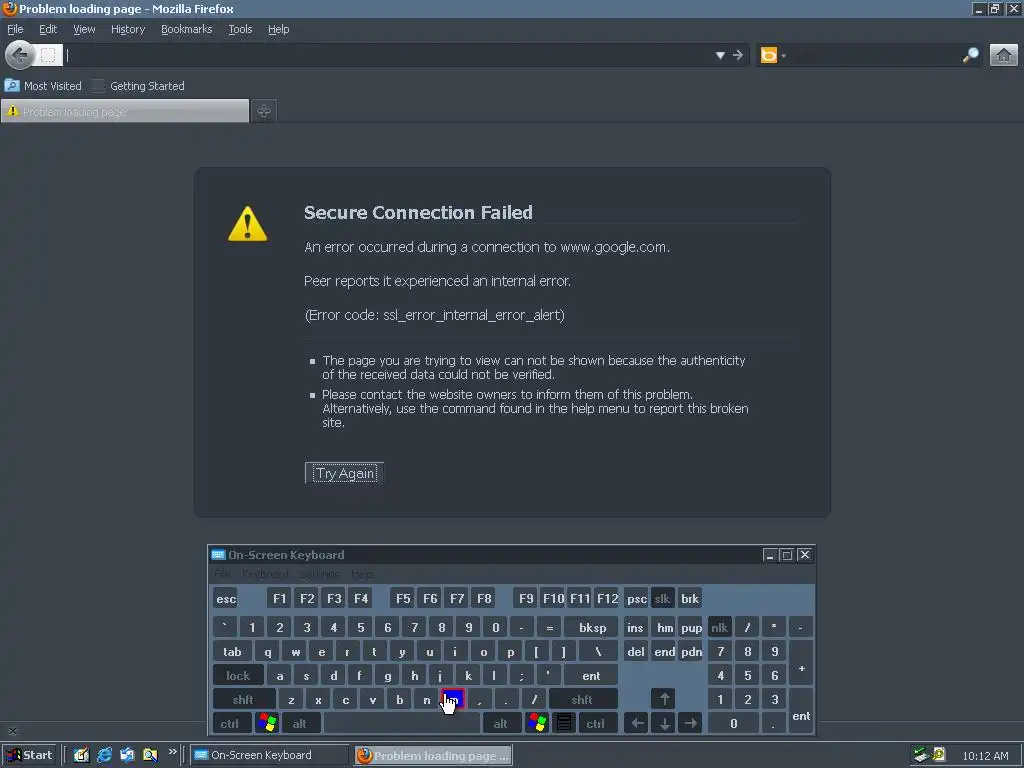Screen dimensions: 1024x768
Task: Open the File menu
Action: click(x=15, y=29)
